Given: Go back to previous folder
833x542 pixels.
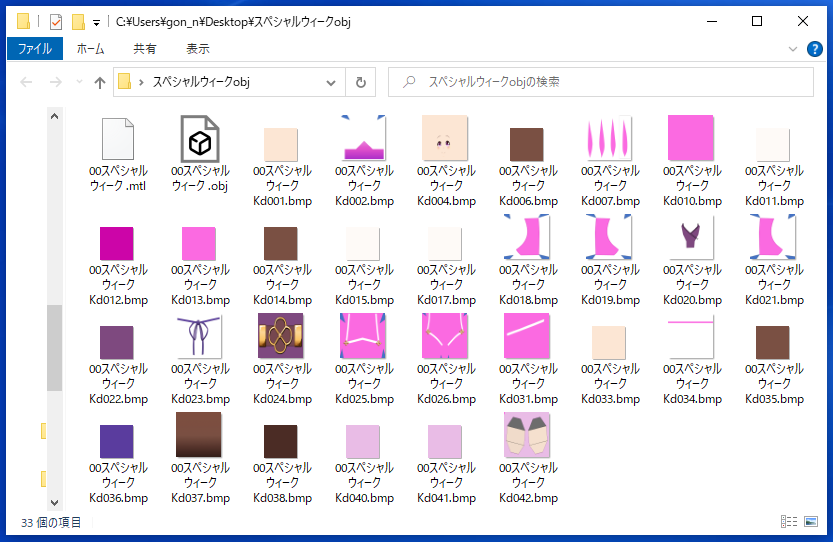Looking at the screenshot, I should tap(26, 82).
